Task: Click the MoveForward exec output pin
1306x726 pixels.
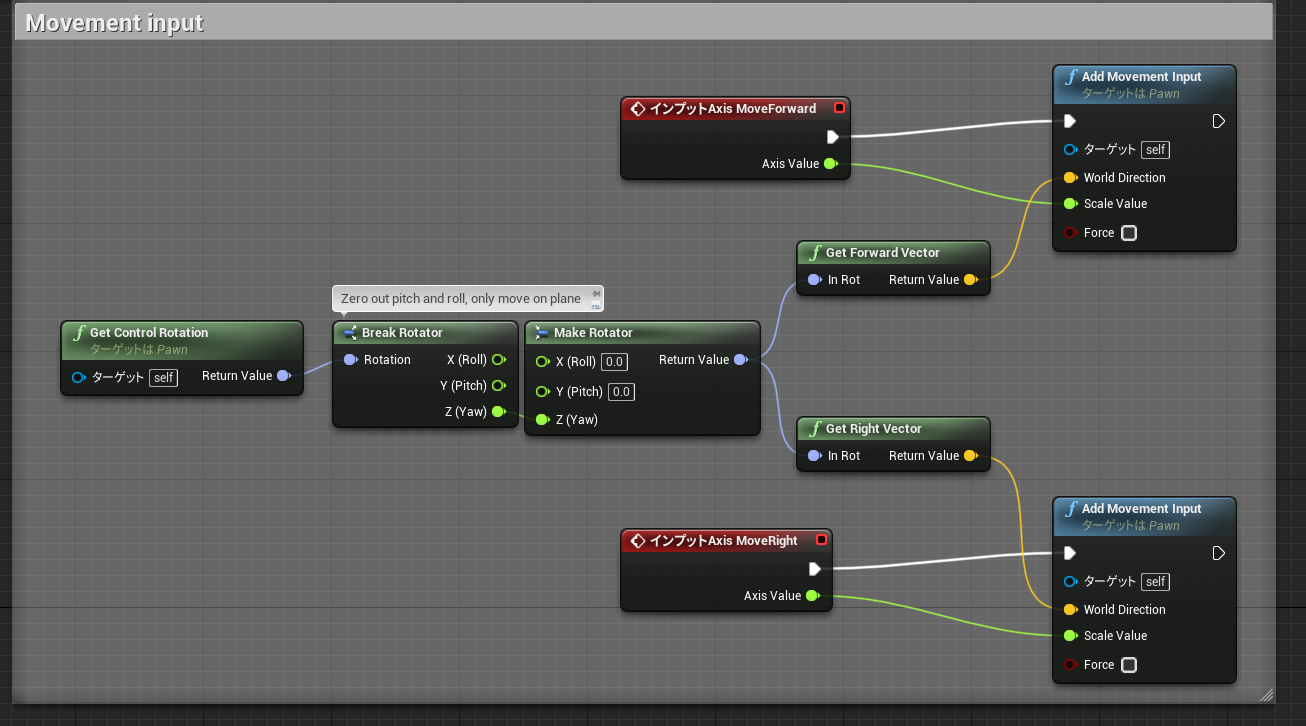Action: 832,137
